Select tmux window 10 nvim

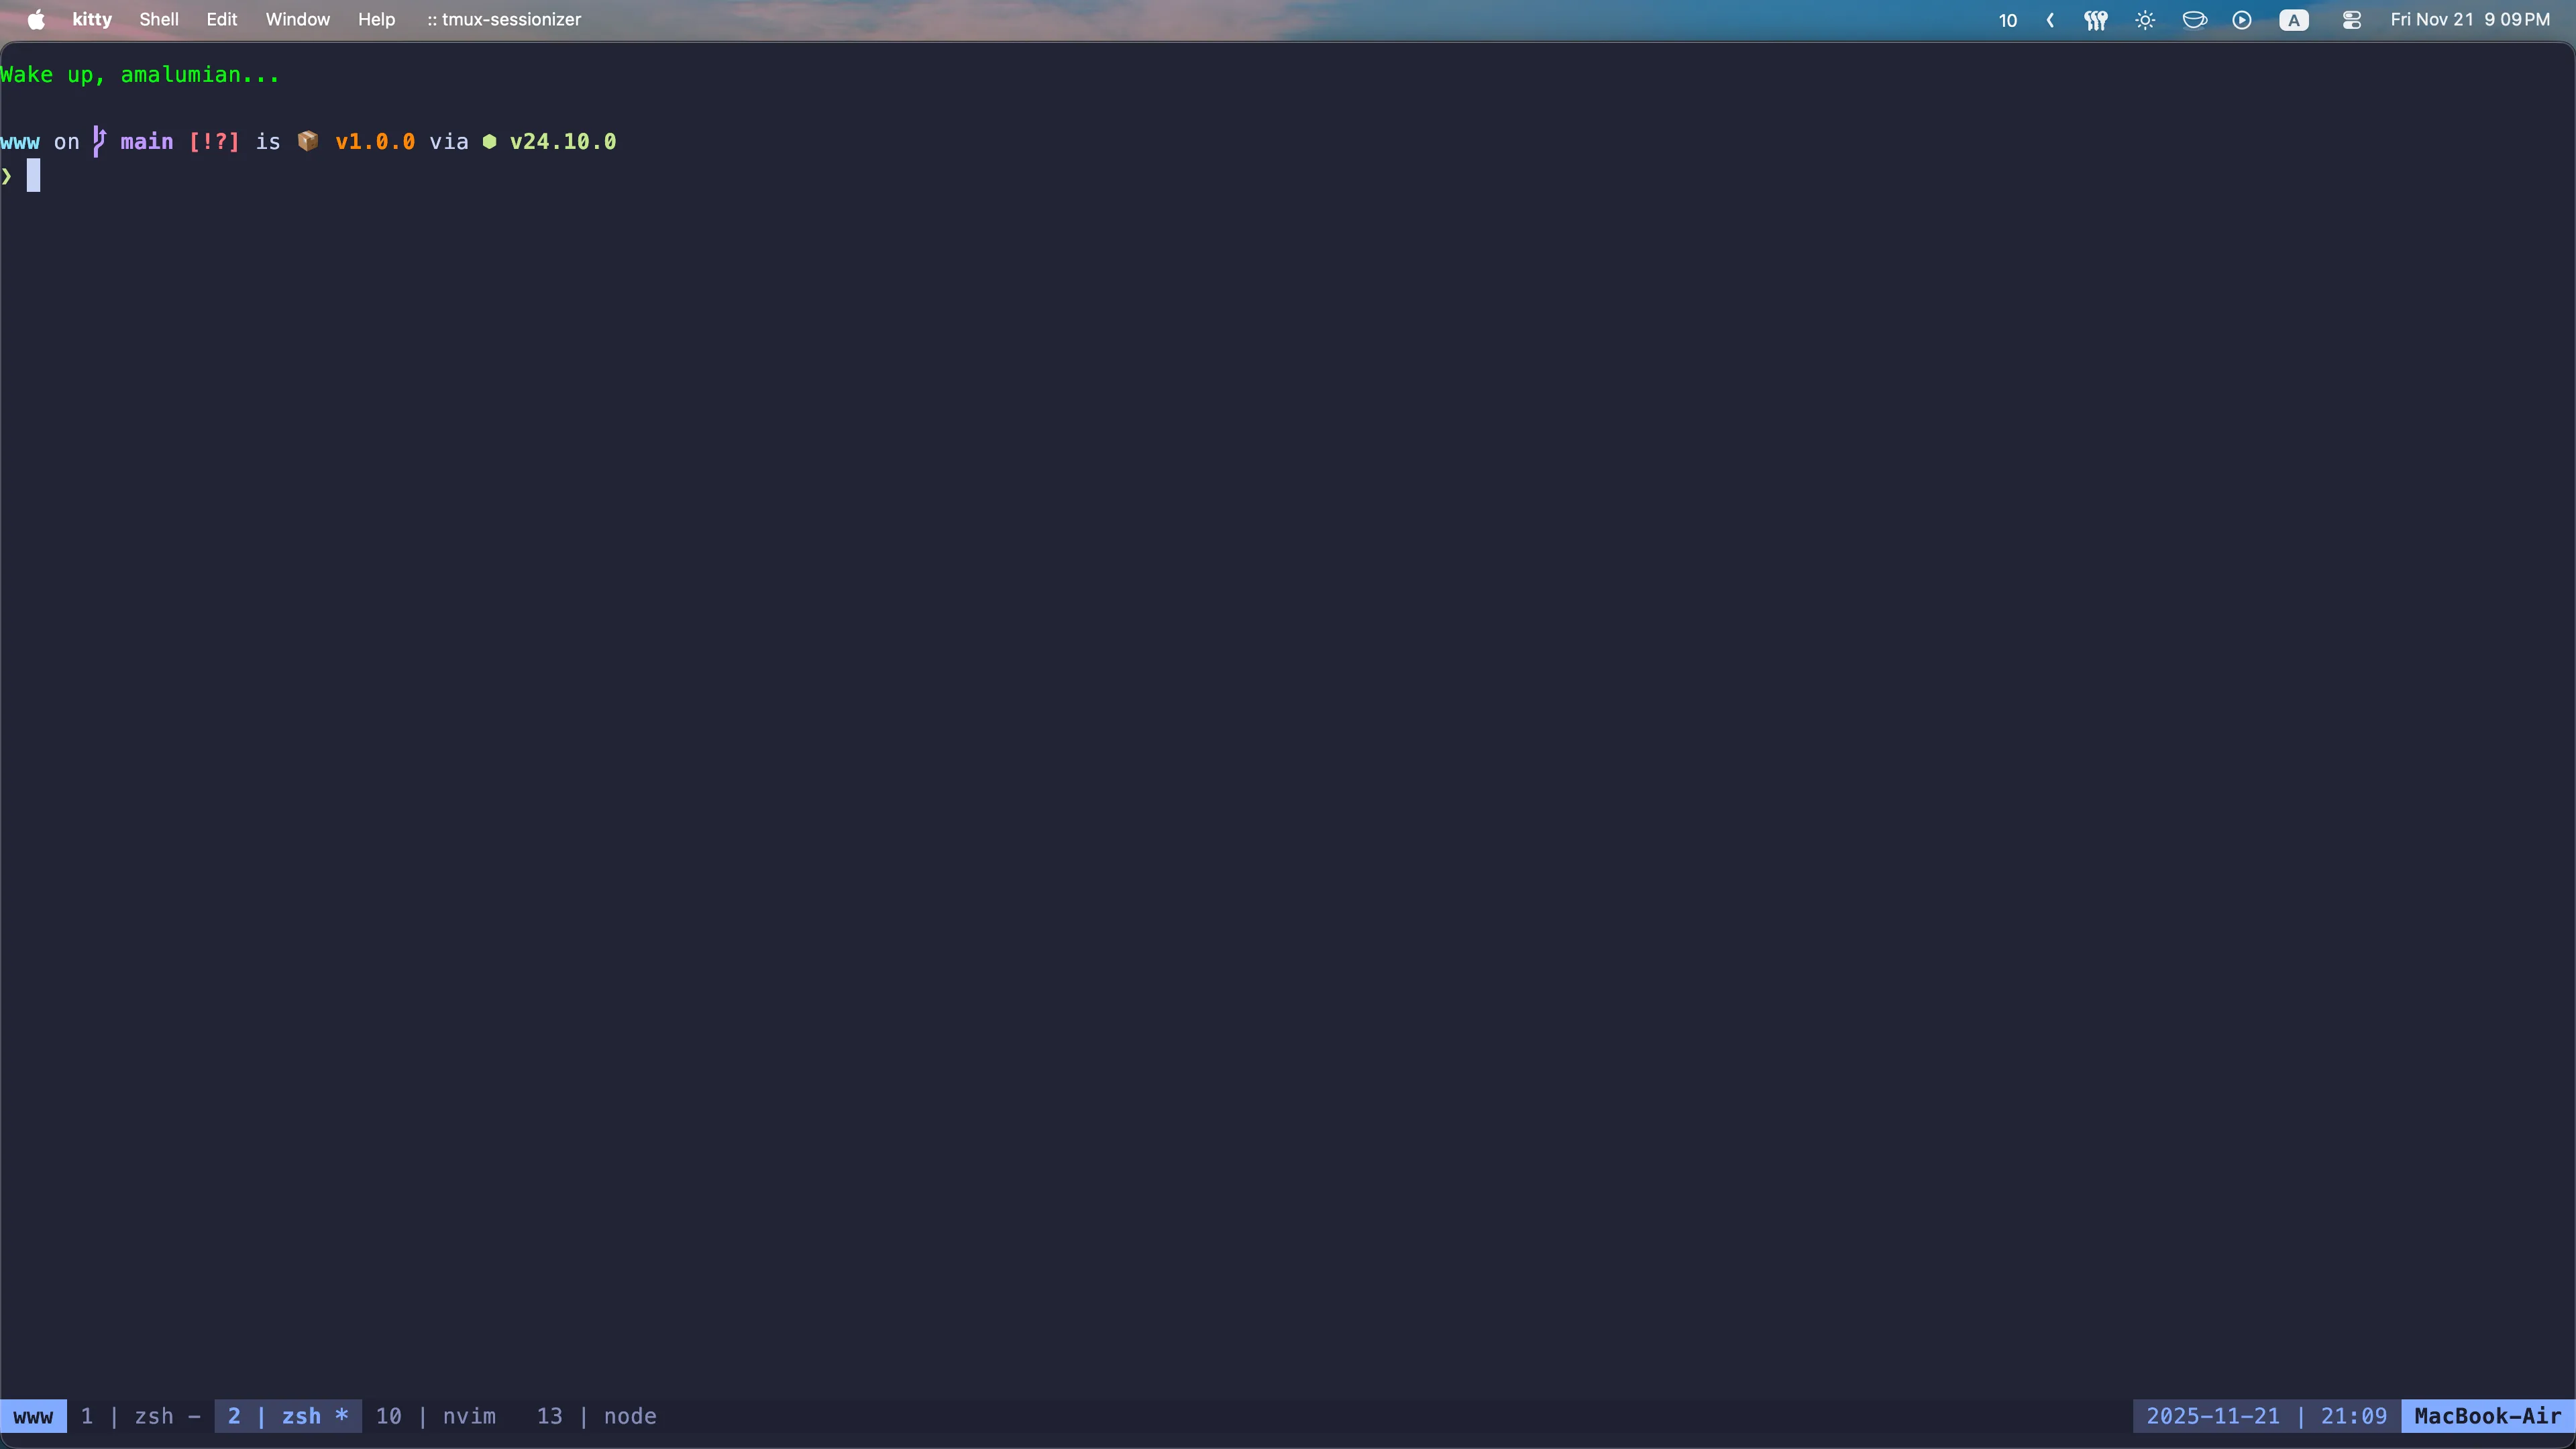click(x=436, y=1416)
